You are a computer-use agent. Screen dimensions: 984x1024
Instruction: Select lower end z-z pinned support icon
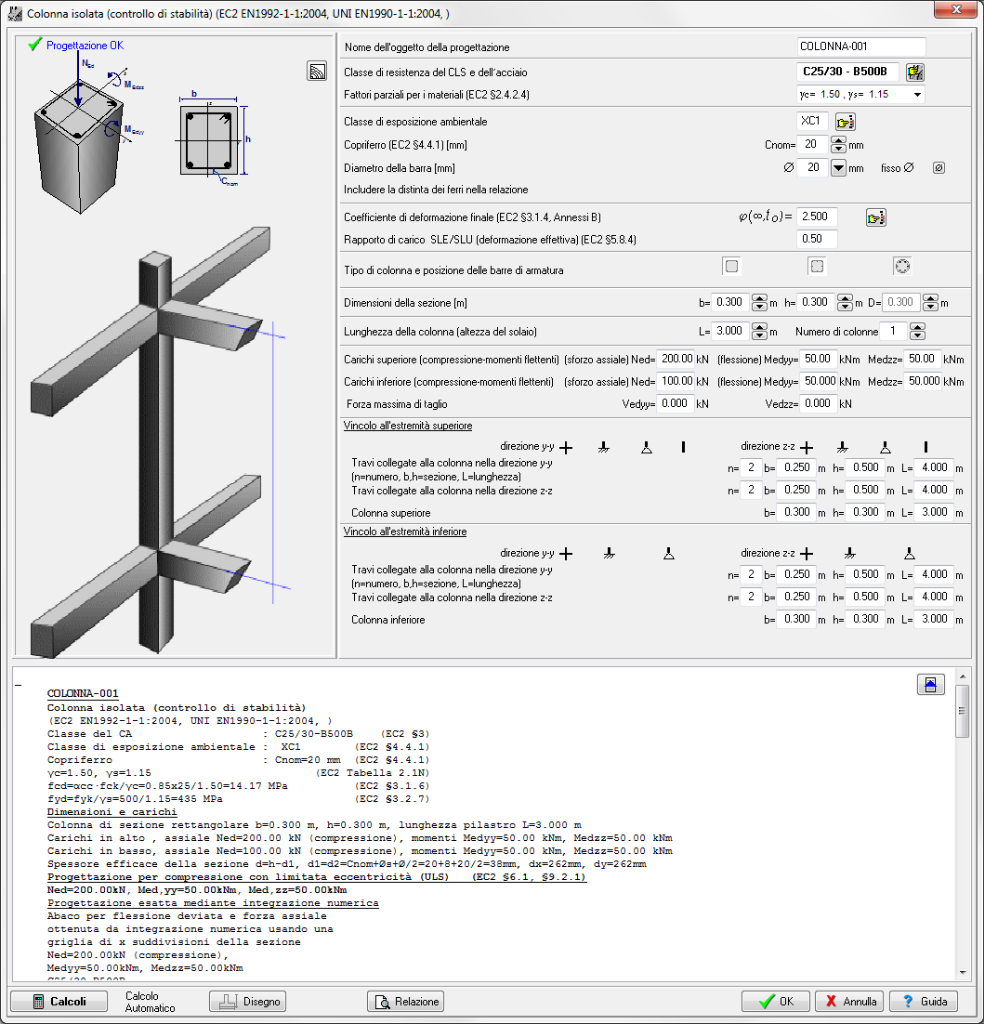pyautogui.click(x=909, y=554)
